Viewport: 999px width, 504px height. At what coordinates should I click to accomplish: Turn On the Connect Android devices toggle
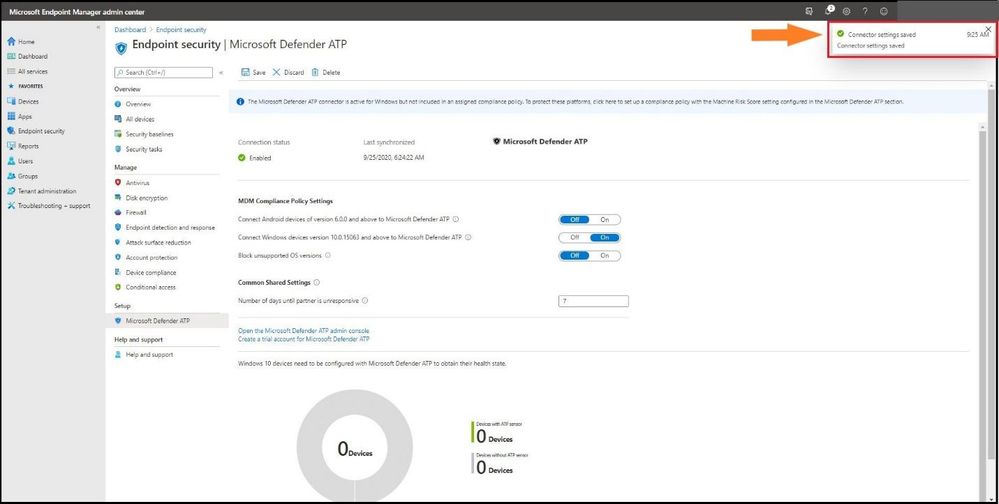pyautogui.click(x=605, y=219)
